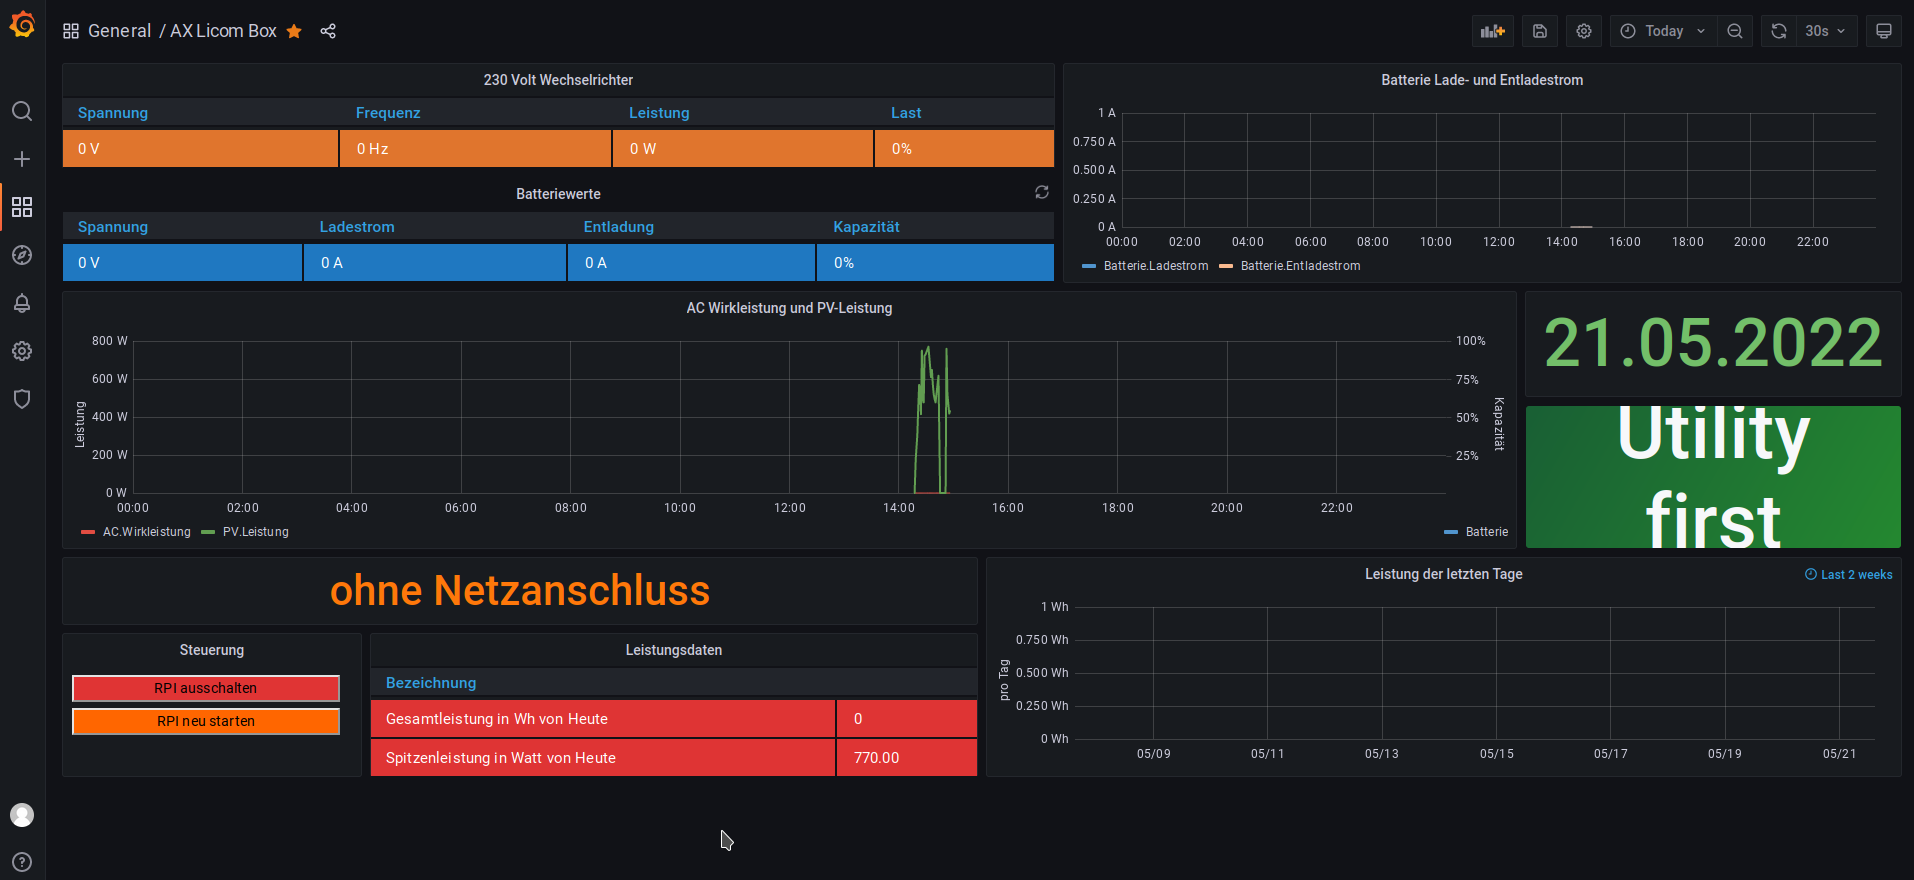Click the Save dashboard icon

1540,31
